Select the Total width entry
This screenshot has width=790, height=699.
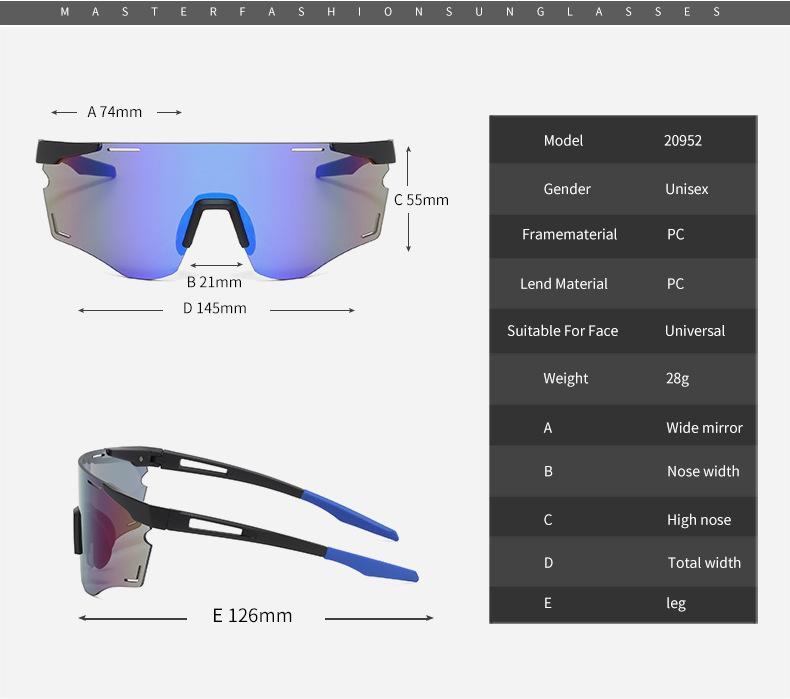[704, 562]
